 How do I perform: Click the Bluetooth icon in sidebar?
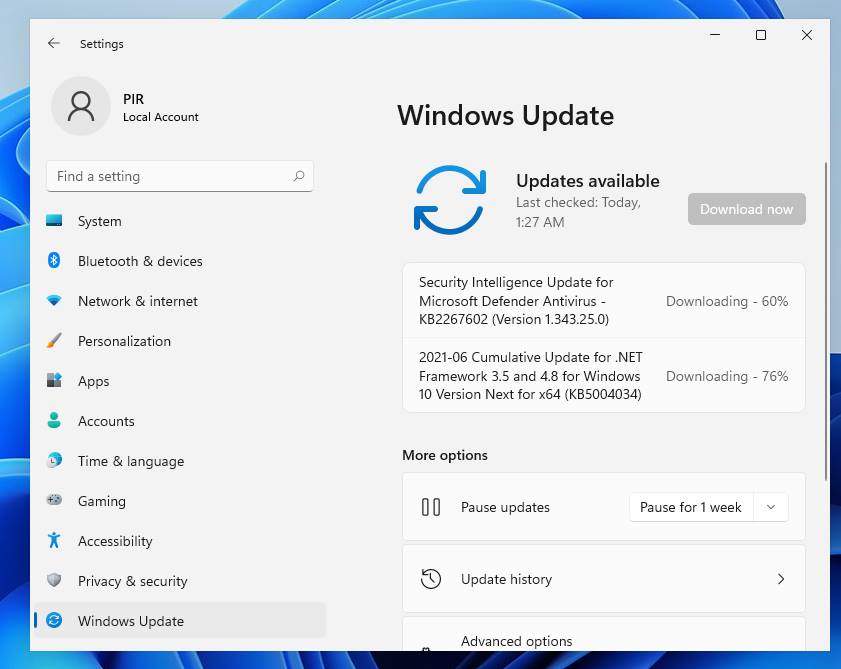tap(54, 260)
